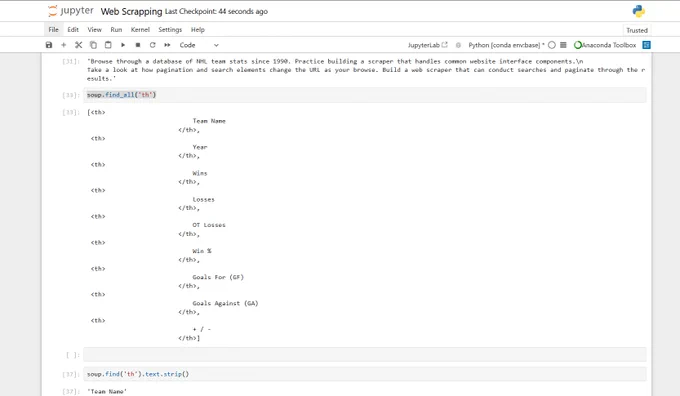Click 'Goals Against (GA)' in output
Image resolution: width=680 pixels, height=396 pixels.
(x=226, y=303)
